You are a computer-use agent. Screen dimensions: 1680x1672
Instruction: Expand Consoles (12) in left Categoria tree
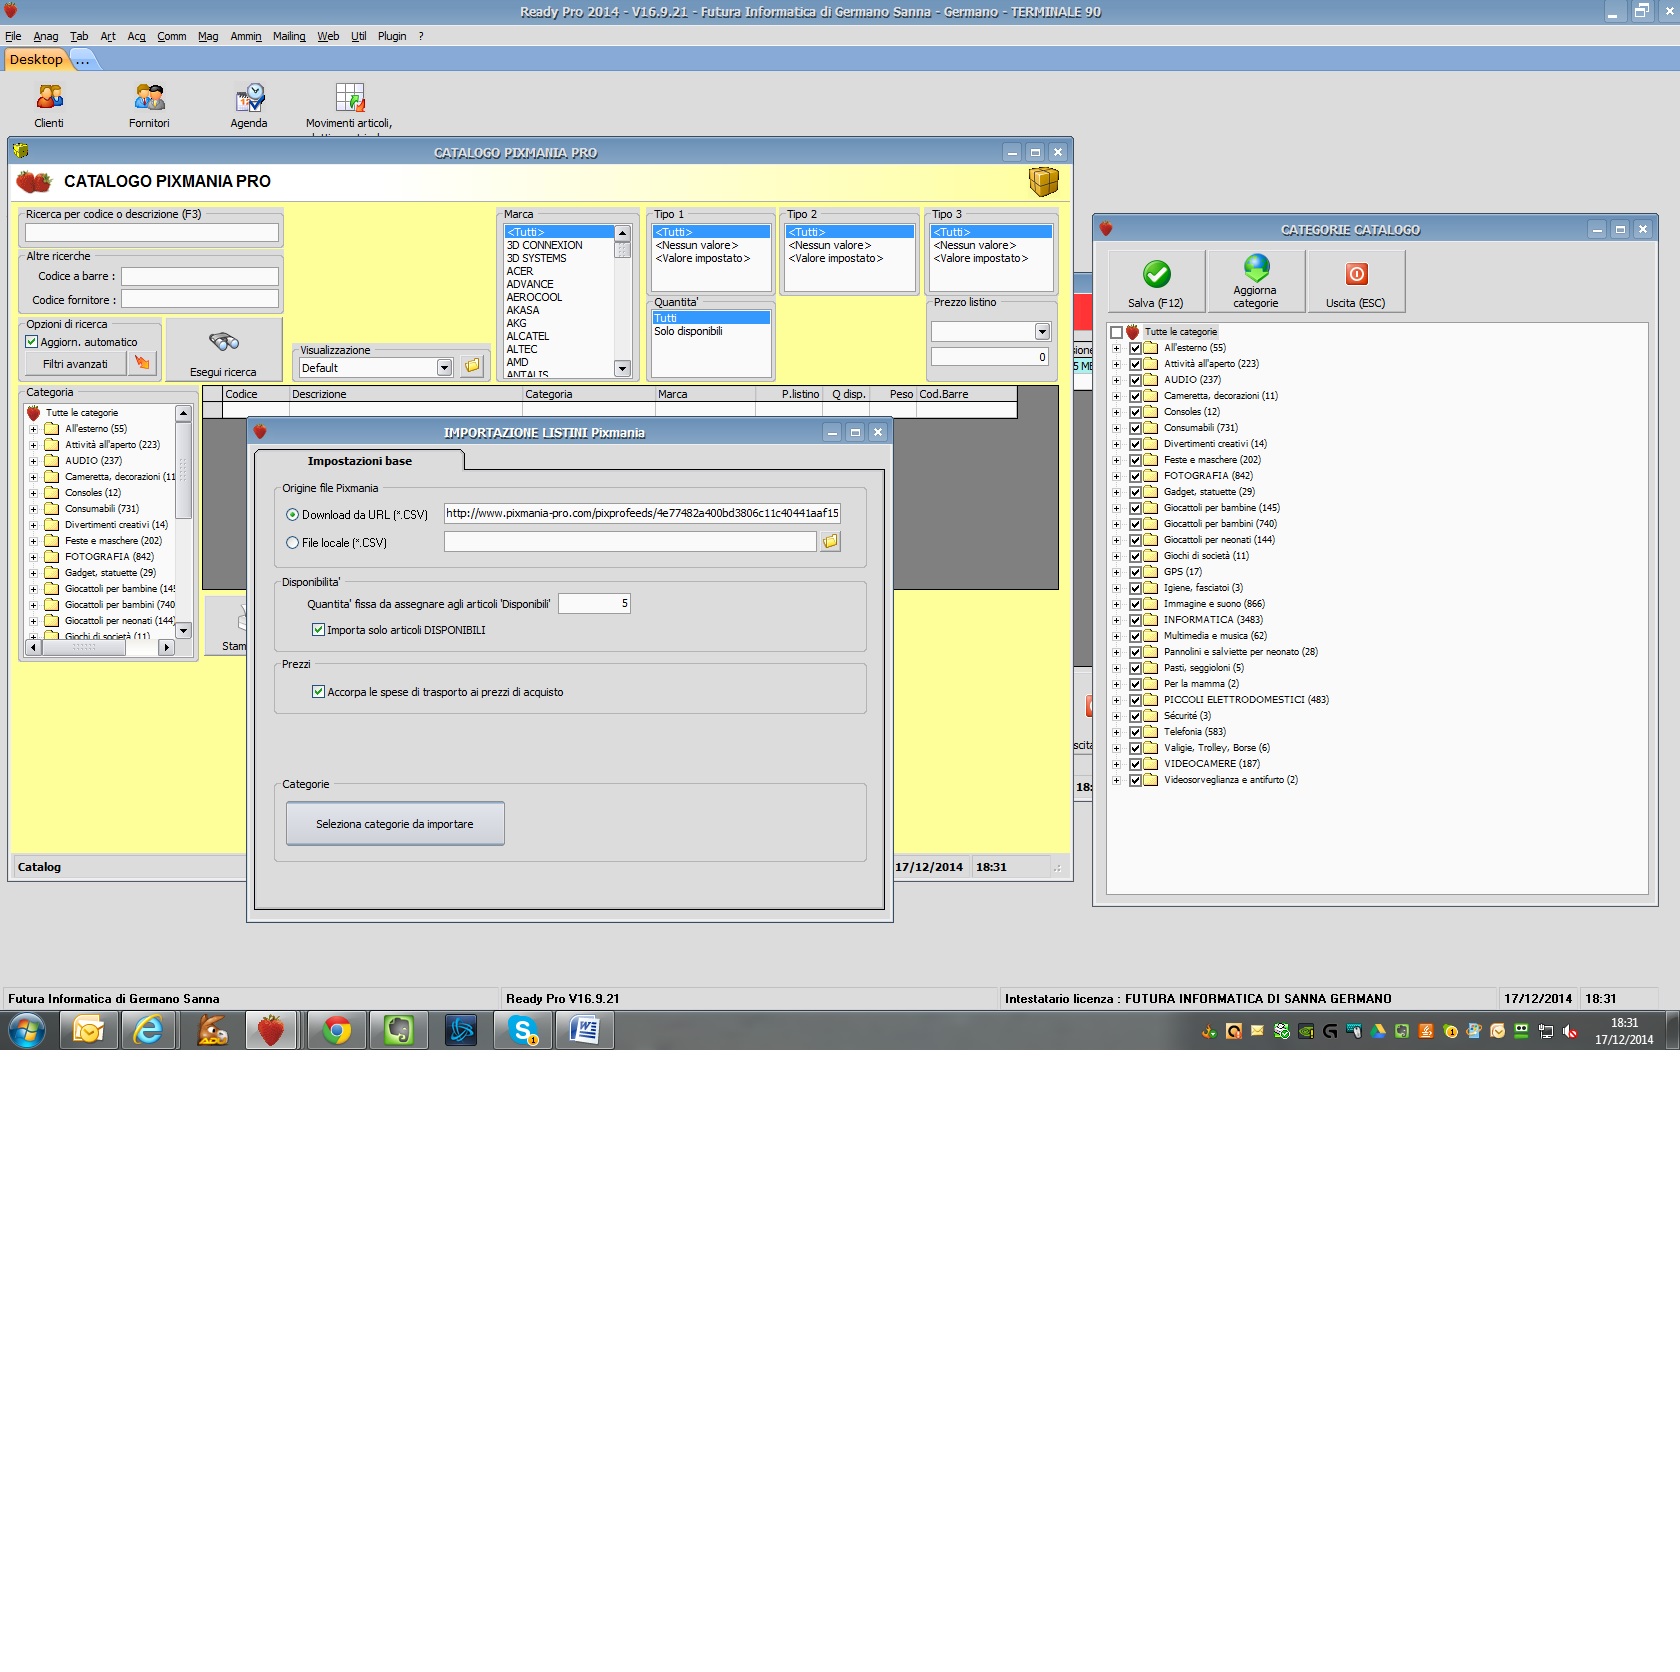(33, 493)
